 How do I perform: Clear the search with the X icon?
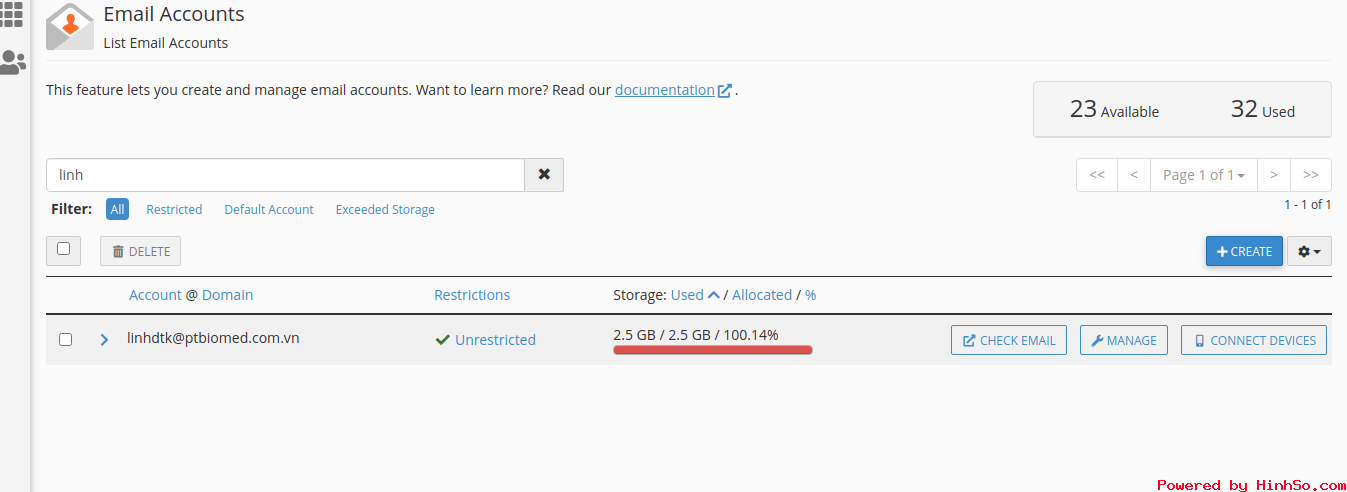pyautogui.click(x=544, y=174)
